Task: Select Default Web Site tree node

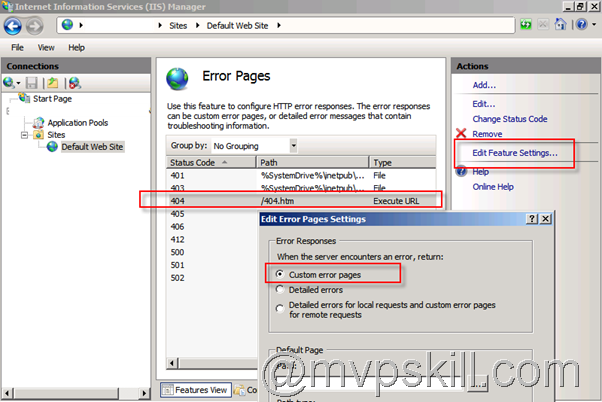Action: (x=92, y=147)
